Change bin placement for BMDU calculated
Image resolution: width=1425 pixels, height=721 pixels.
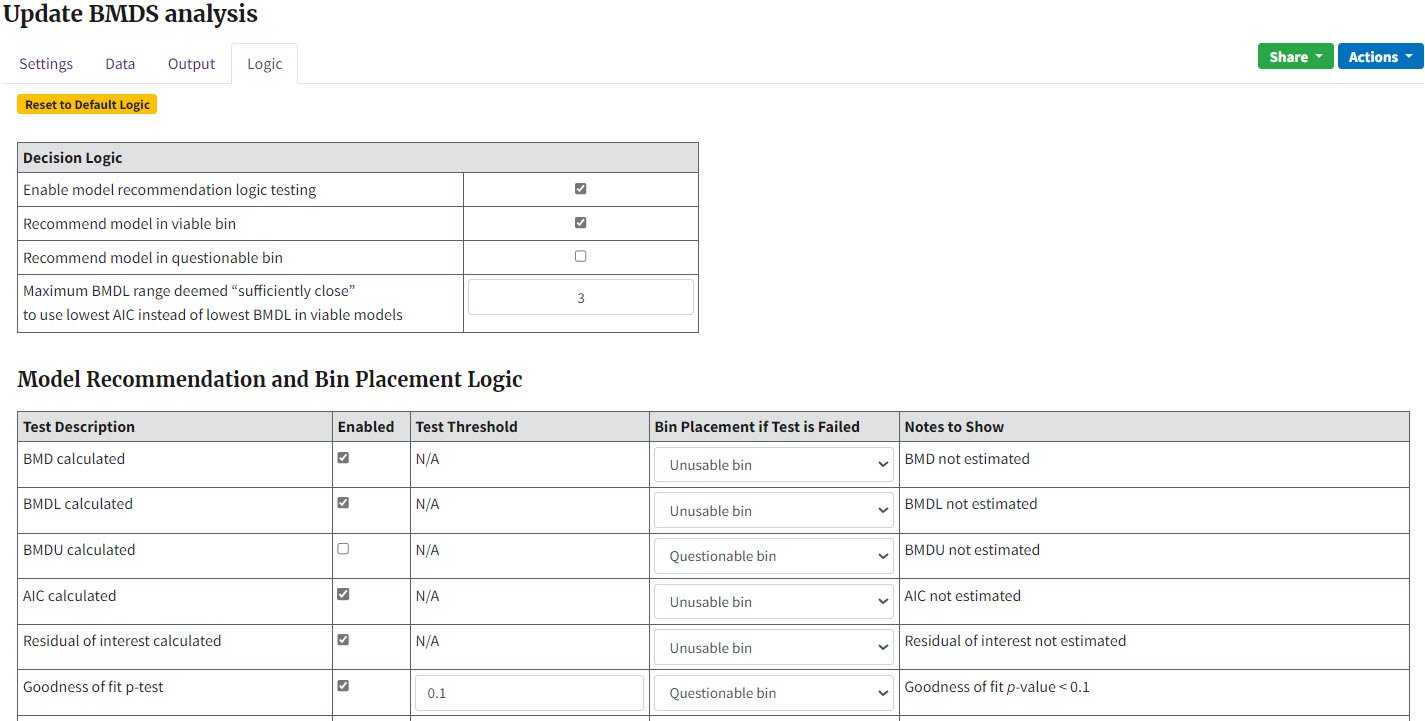click(x=772, y=555)
